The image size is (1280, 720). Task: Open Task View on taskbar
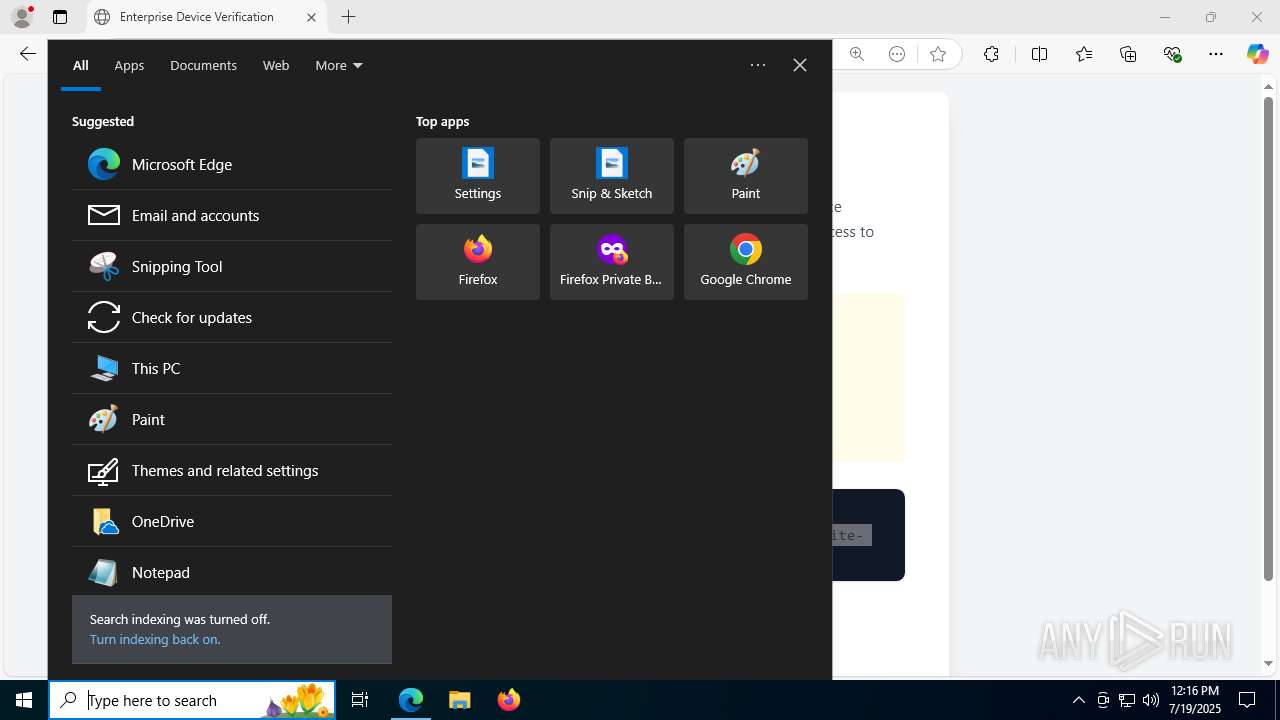point(360,700)
